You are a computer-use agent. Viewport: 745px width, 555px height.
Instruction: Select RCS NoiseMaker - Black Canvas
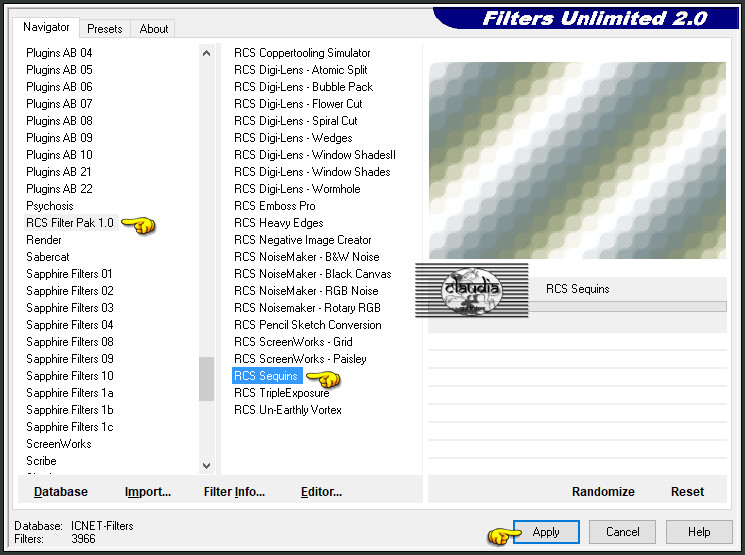coord(313,274)
